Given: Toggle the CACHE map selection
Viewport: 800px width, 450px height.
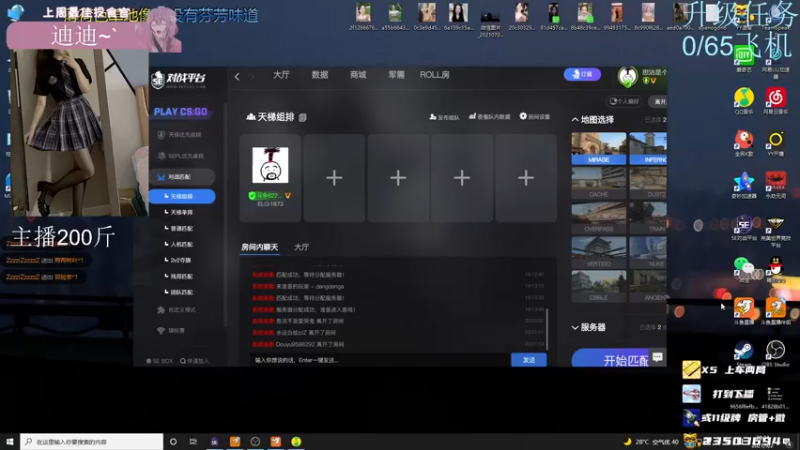Looking at the screenshot, I should (598, 183).
